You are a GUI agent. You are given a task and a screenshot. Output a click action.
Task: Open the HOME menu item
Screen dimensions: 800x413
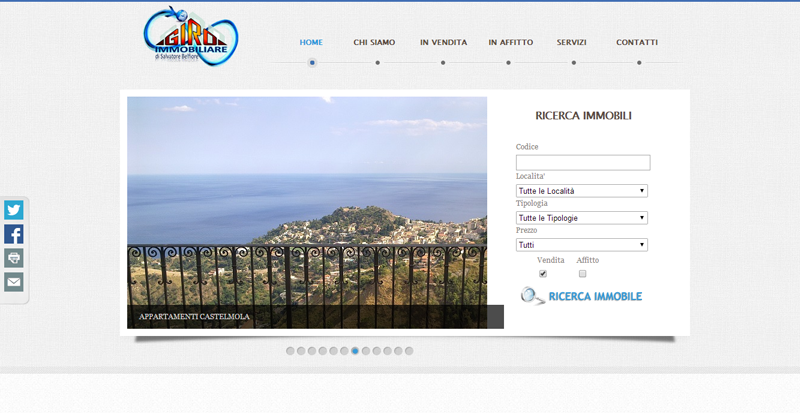311,42
